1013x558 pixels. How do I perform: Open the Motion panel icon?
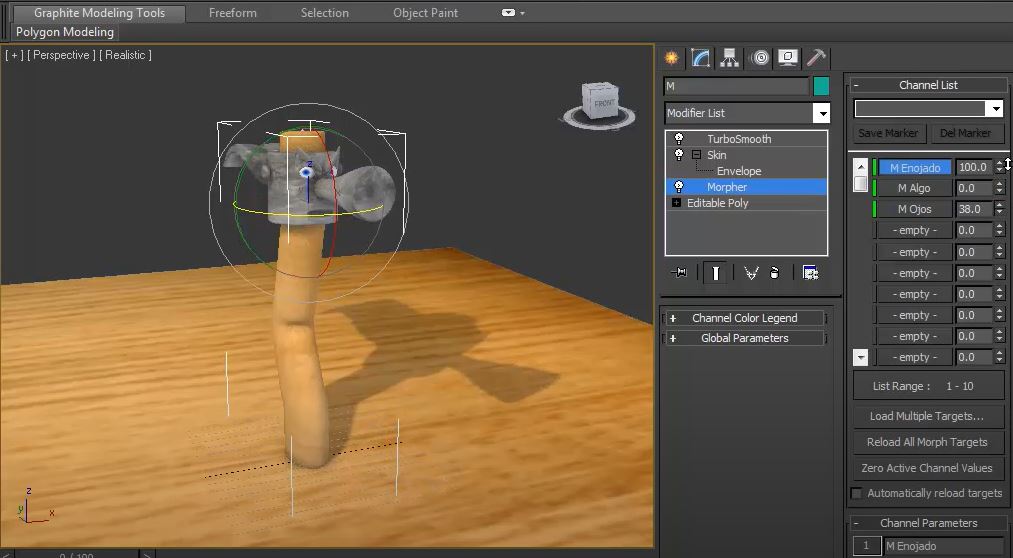point(760,58)
